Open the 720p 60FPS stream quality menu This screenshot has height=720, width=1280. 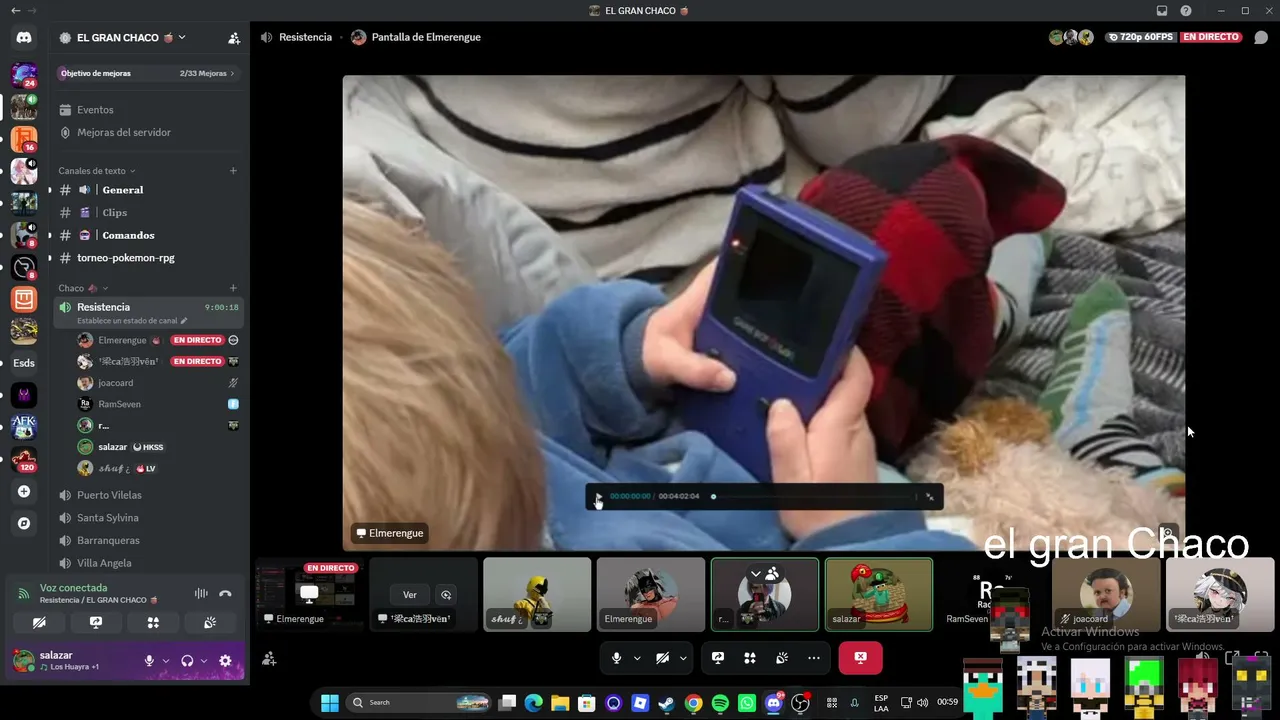pos(1141,37)
